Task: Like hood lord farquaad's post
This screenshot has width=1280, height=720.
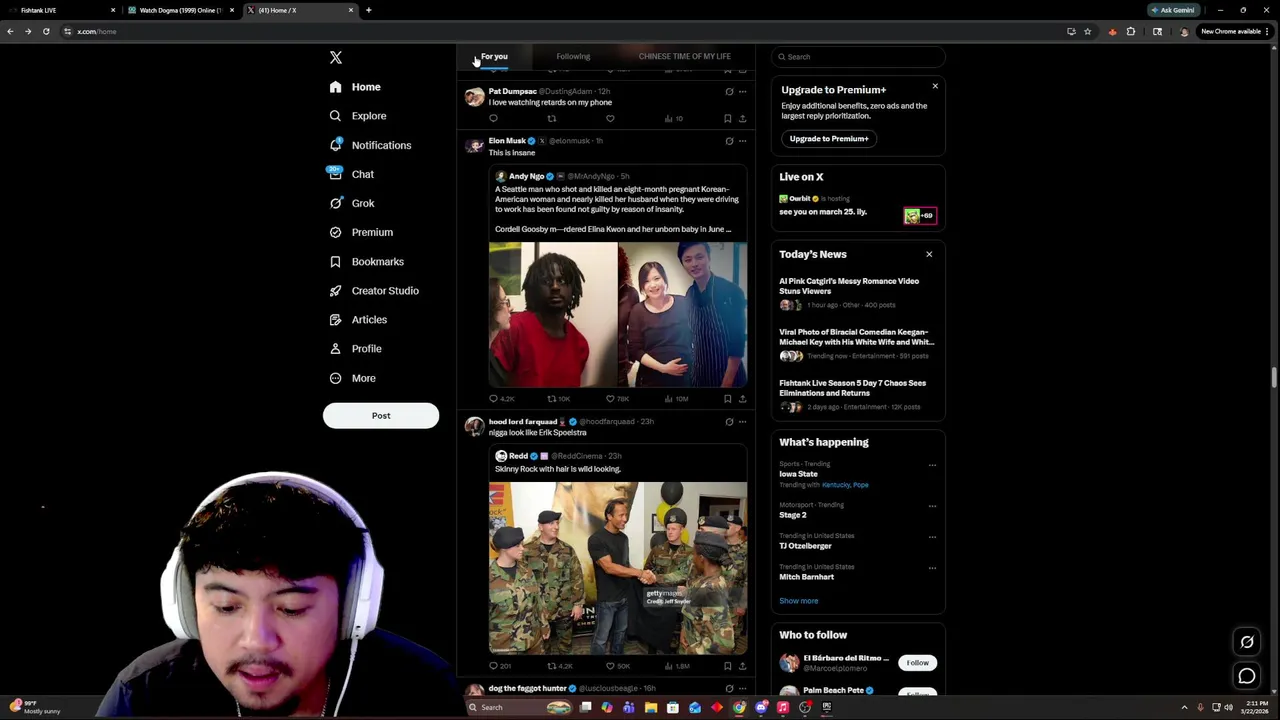Action: 610,666
